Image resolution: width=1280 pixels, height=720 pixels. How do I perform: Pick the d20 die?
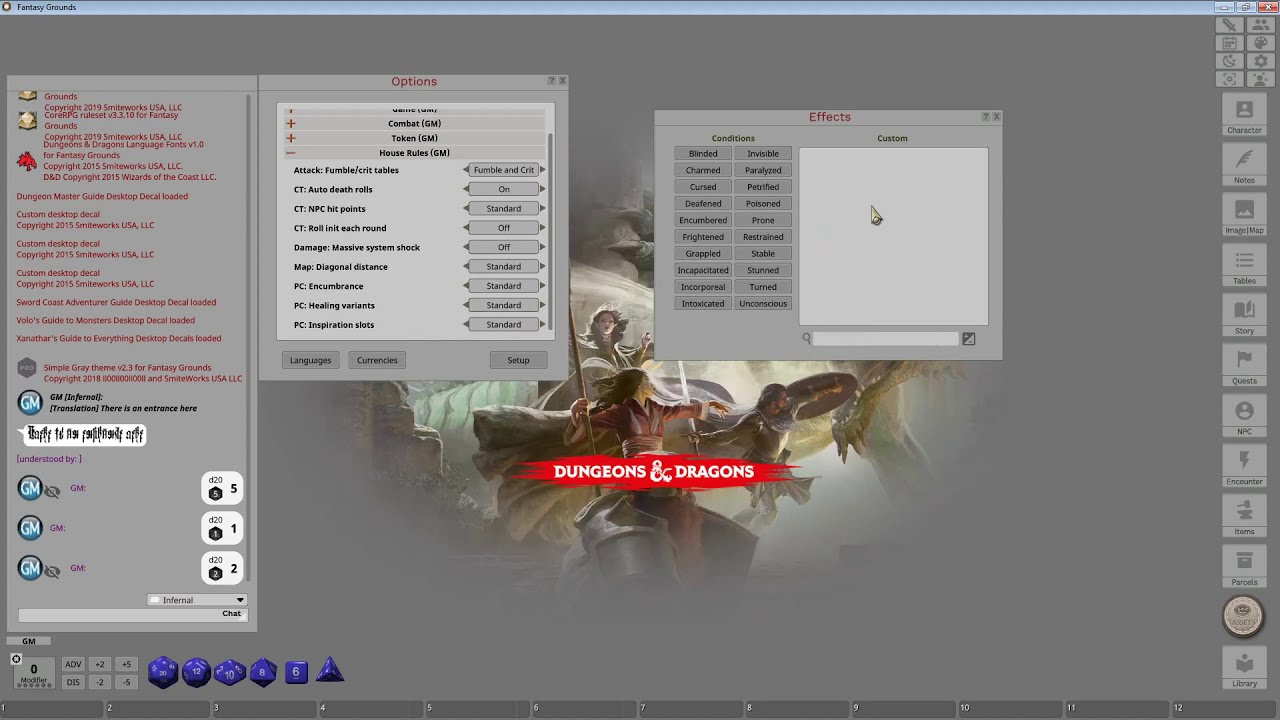point(163,672)
